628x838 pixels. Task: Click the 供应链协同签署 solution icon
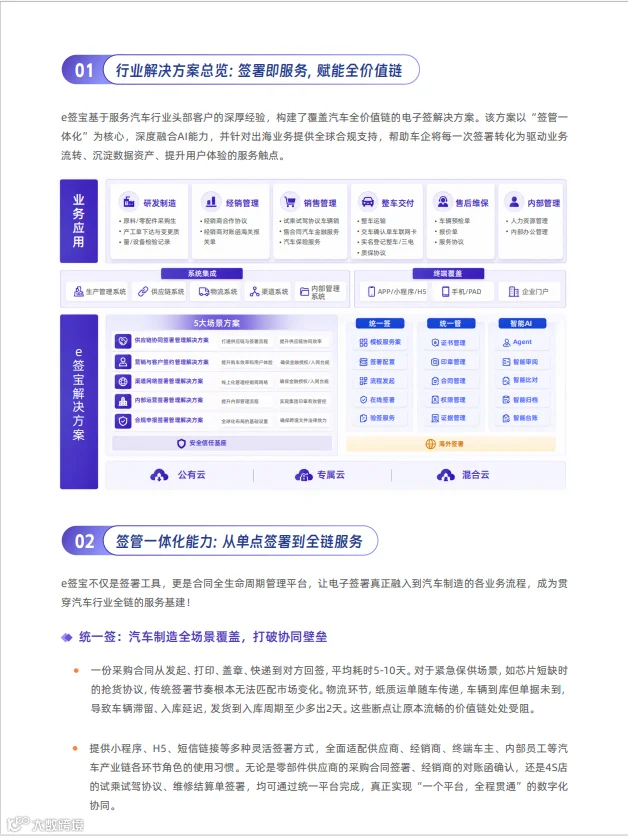pos(123,340)
